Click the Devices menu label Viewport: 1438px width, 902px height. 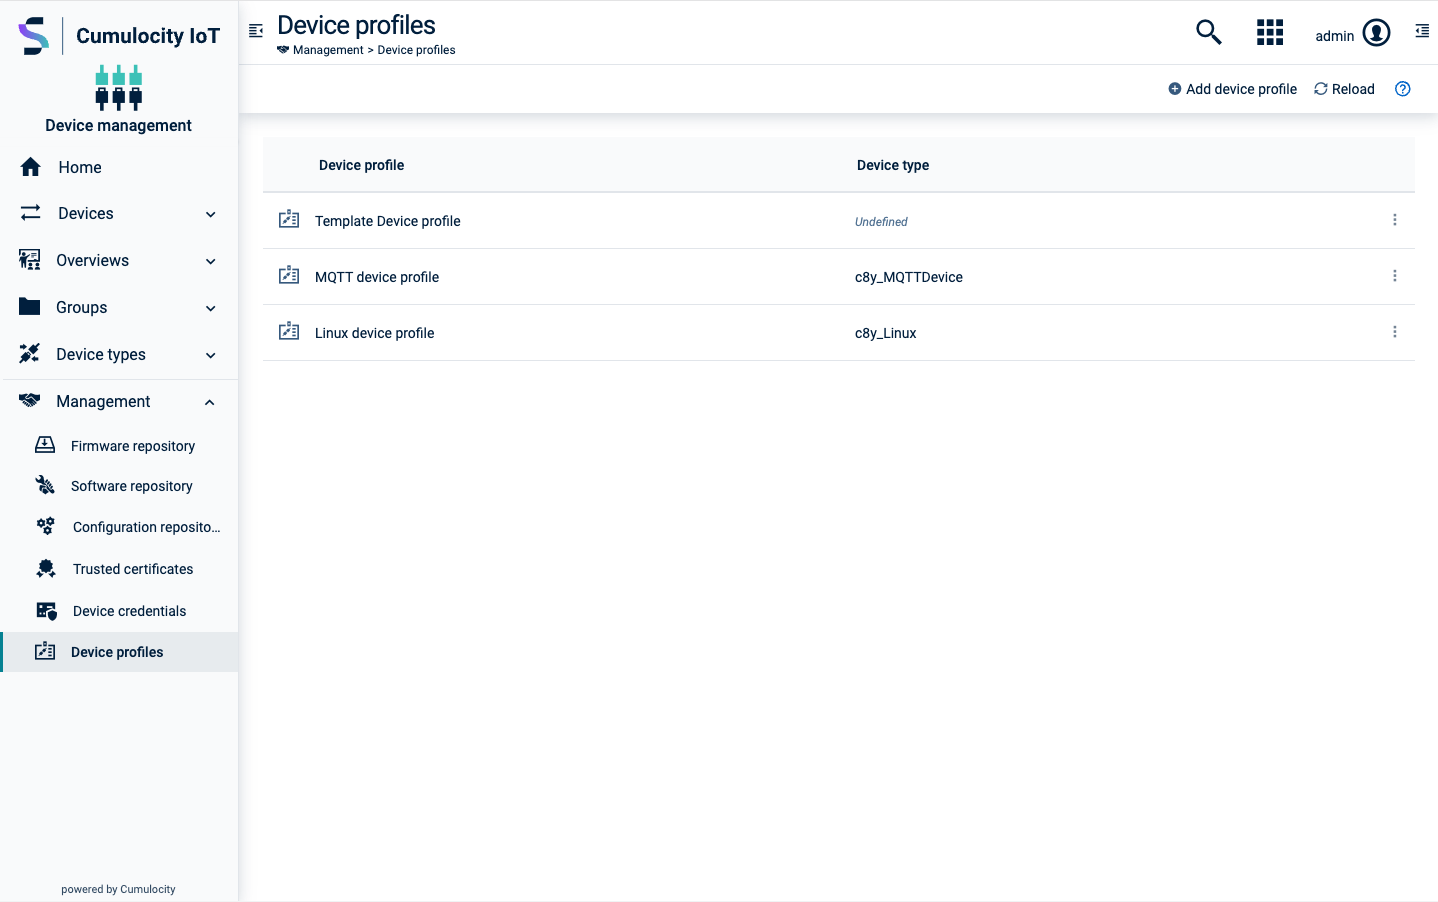(x=86, y=213)
